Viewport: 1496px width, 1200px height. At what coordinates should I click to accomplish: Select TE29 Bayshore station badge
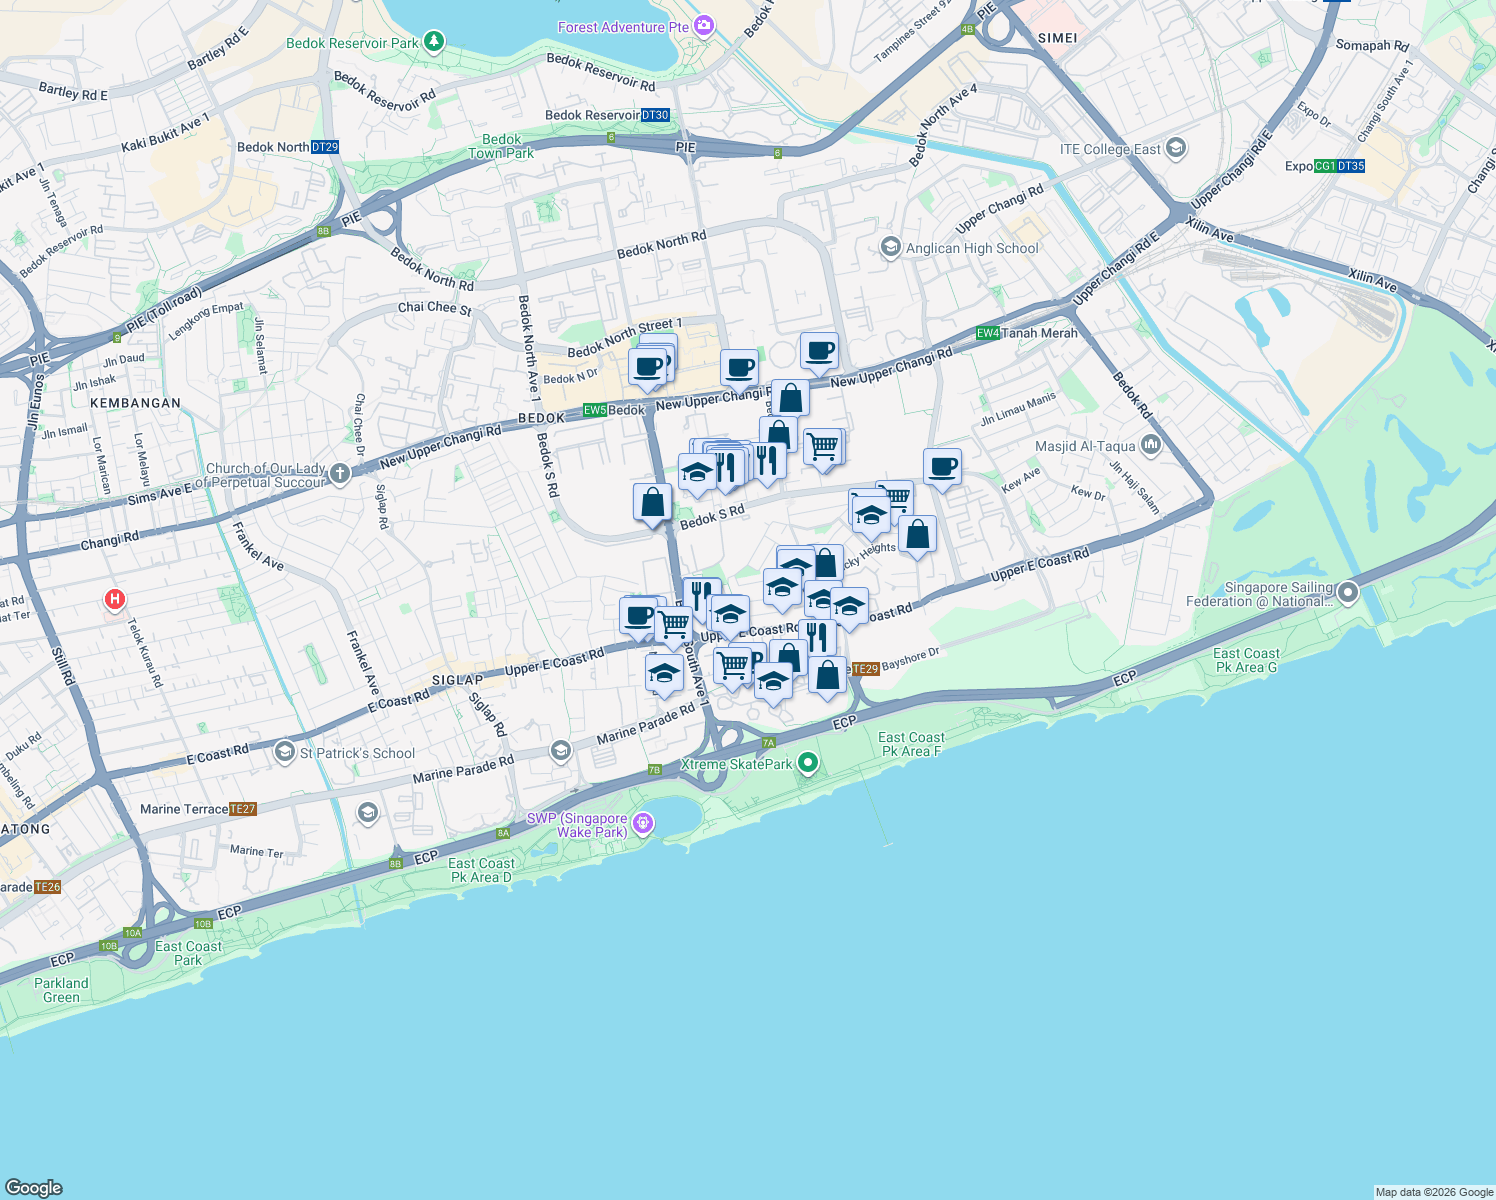(x=866, y=669)
